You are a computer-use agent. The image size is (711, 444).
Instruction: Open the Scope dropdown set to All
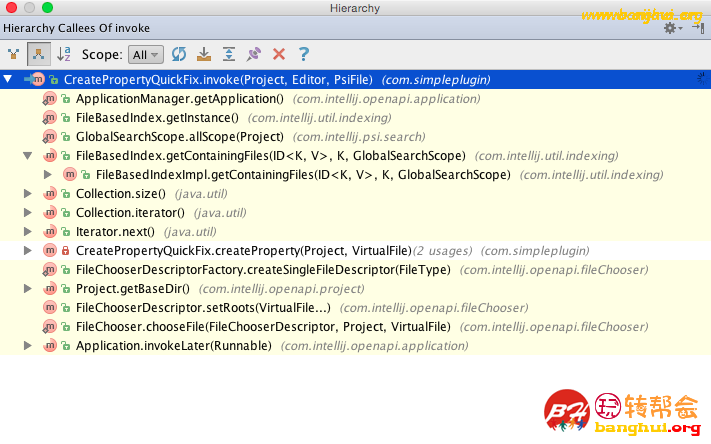point(146,55)
